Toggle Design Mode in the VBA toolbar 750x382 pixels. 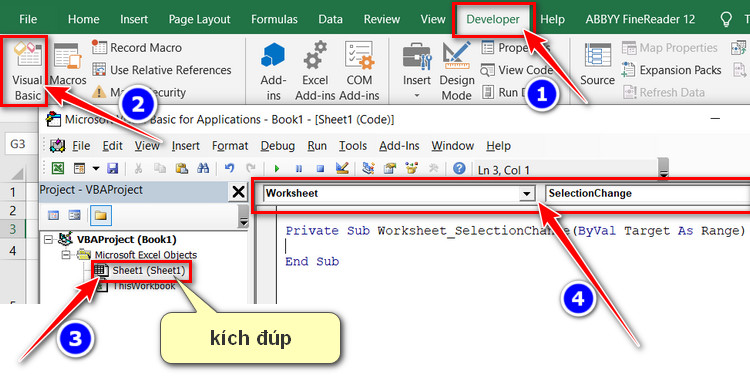click(342, 168)
